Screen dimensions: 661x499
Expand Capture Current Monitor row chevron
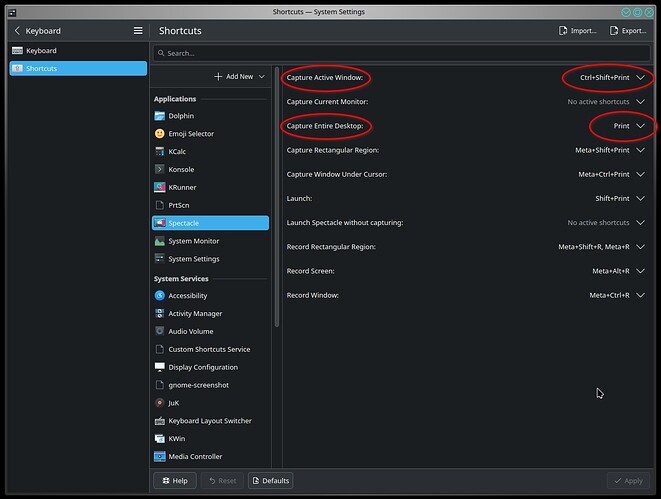coord(640,102)
